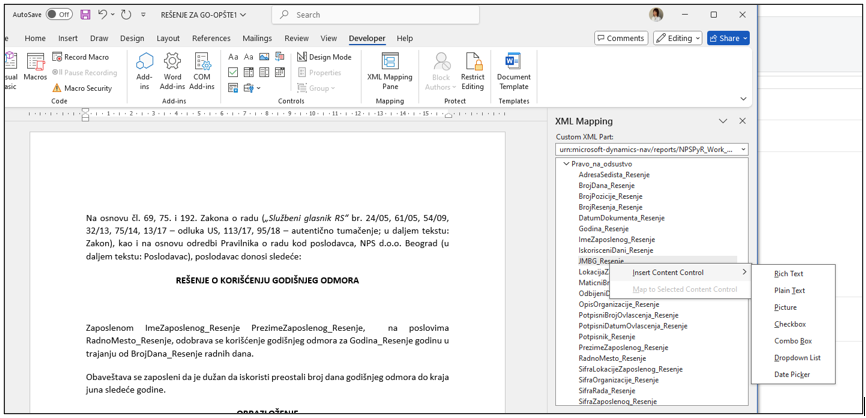This screenshot has width=866, height=418.
Task: Click the Share button
Action: tap(727, 38)
